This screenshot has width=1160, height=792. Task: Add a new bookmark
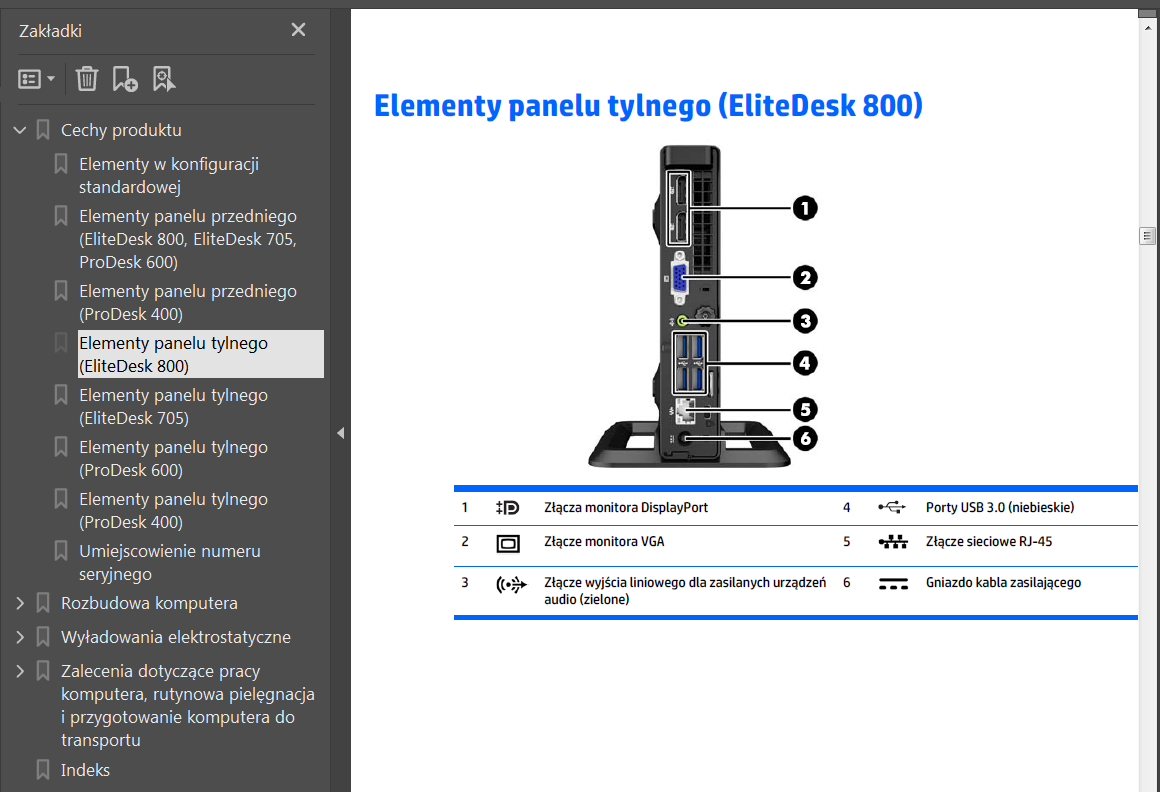coord(124,78)
